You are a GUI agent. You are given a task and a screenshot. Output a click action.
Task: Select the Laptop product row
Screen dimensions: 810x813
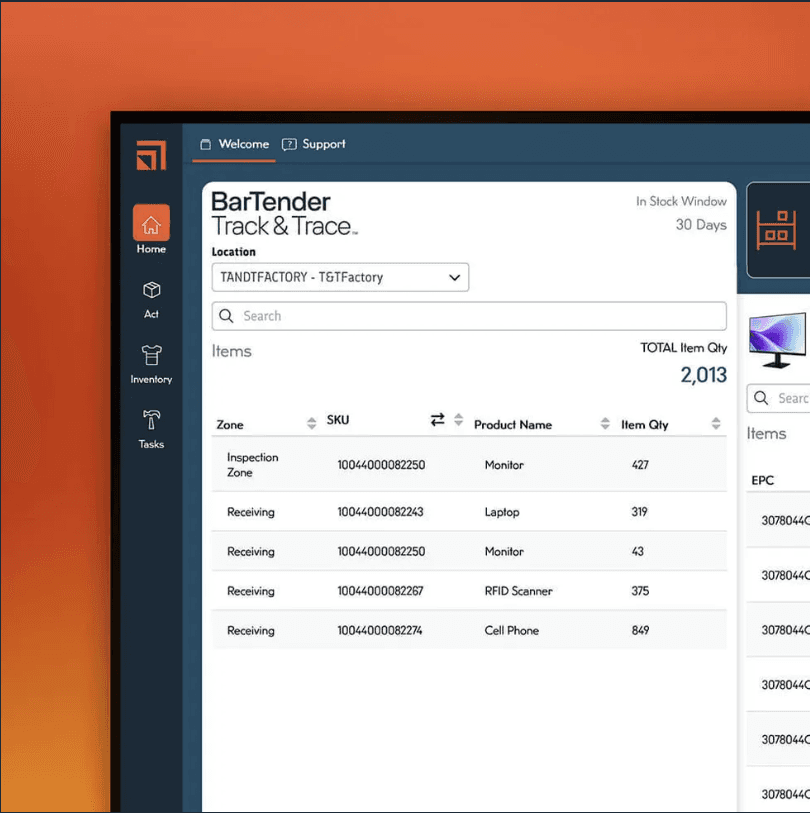pyautogui.click(x=469, y=512)
